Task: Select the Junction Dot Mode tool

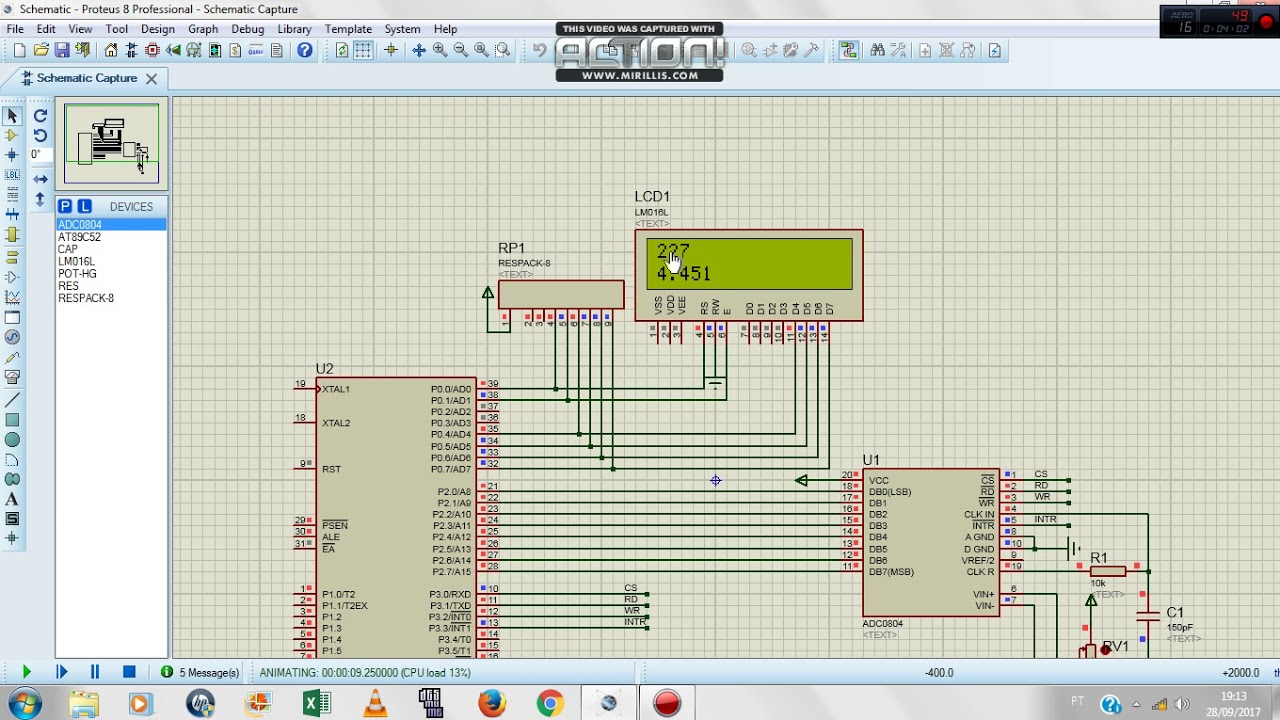Action: tap(12, 155)
